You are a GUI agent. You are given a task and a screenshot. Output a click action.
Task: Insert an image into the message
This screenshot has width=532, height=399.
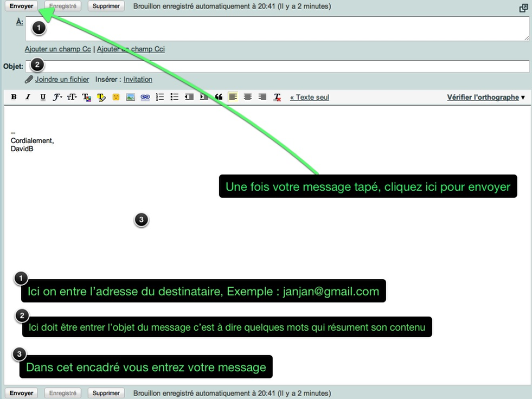coord(130,97)
